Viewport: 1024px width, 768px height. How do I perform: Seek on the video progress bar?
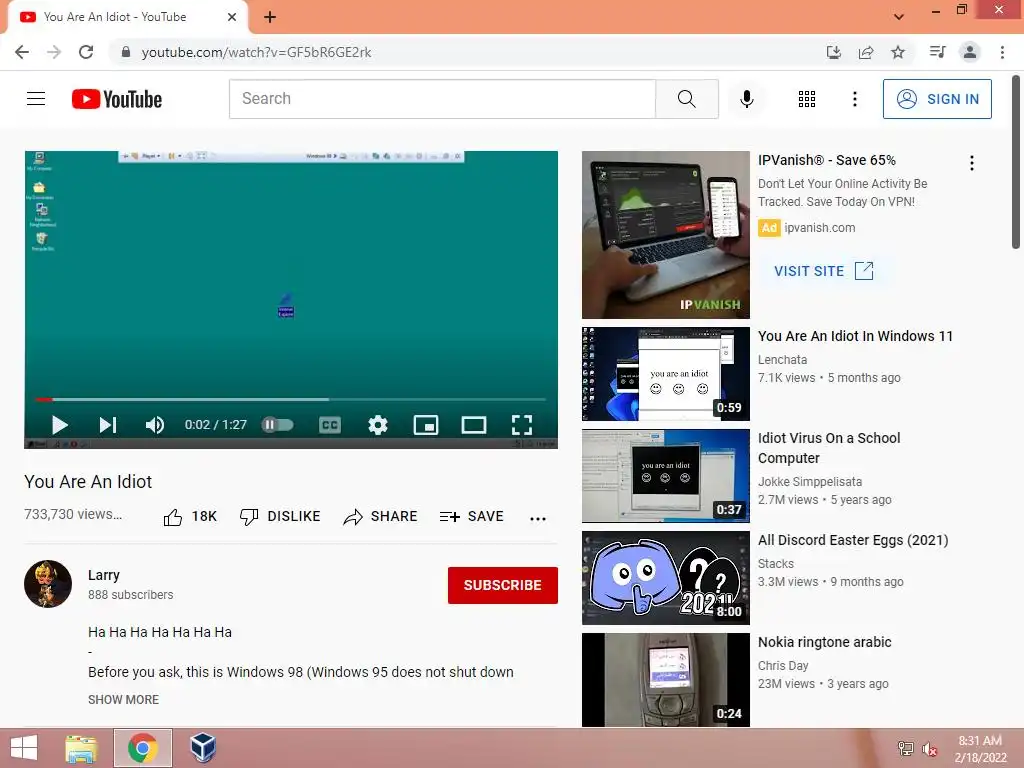click(291, 399)
